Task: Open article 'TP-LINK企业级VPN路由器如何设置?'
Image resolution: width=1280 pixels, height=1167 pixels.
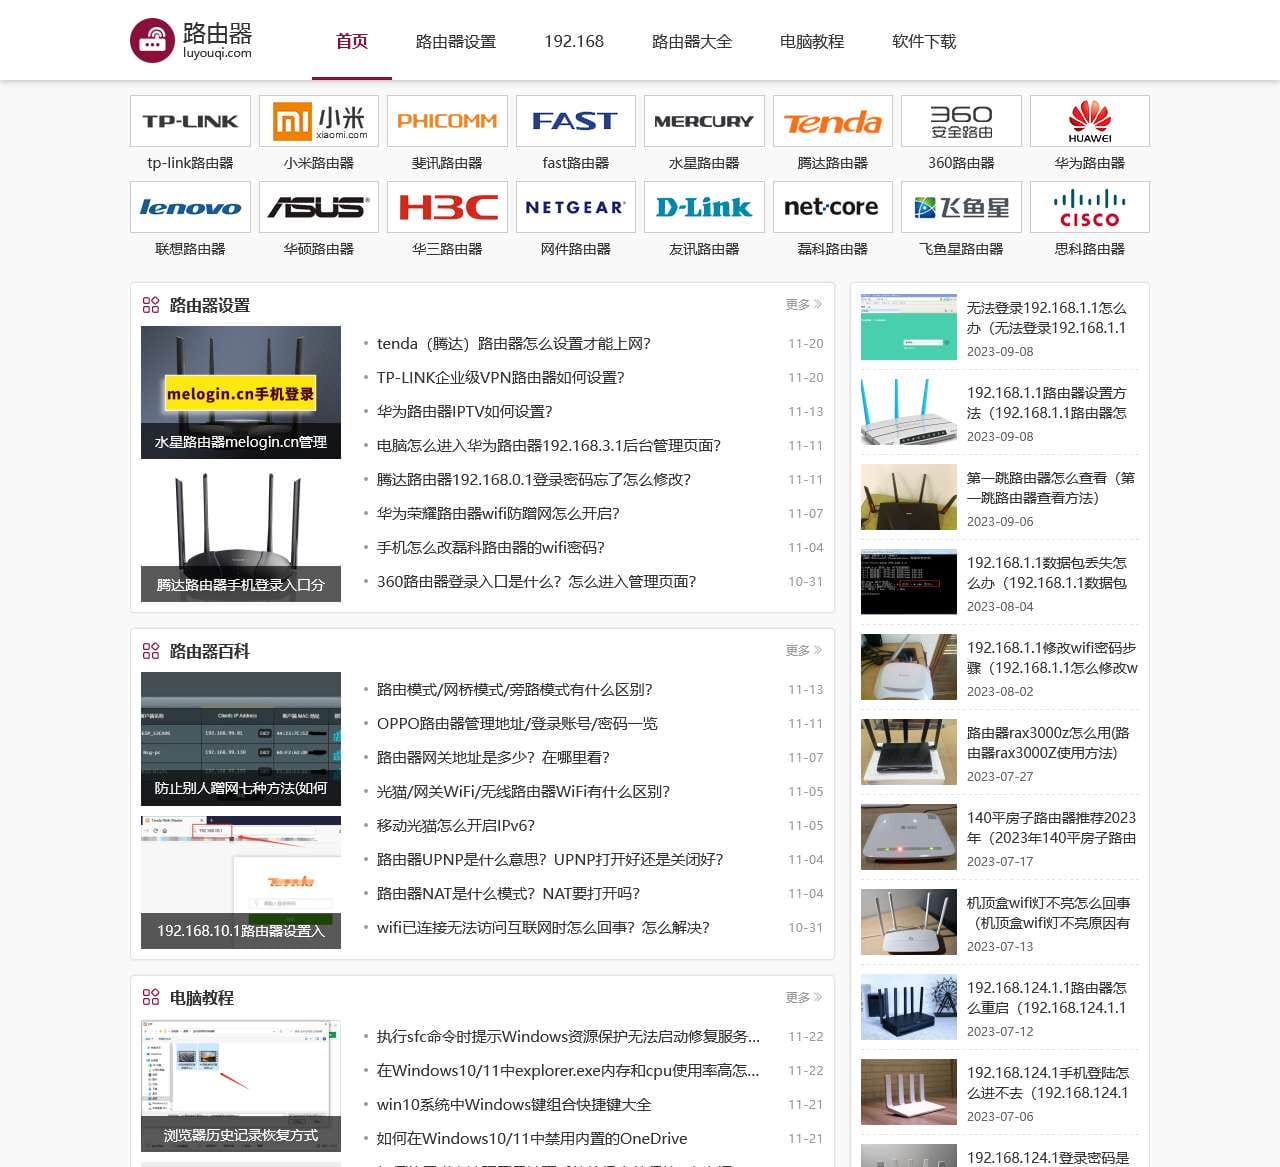Action: 500,377
